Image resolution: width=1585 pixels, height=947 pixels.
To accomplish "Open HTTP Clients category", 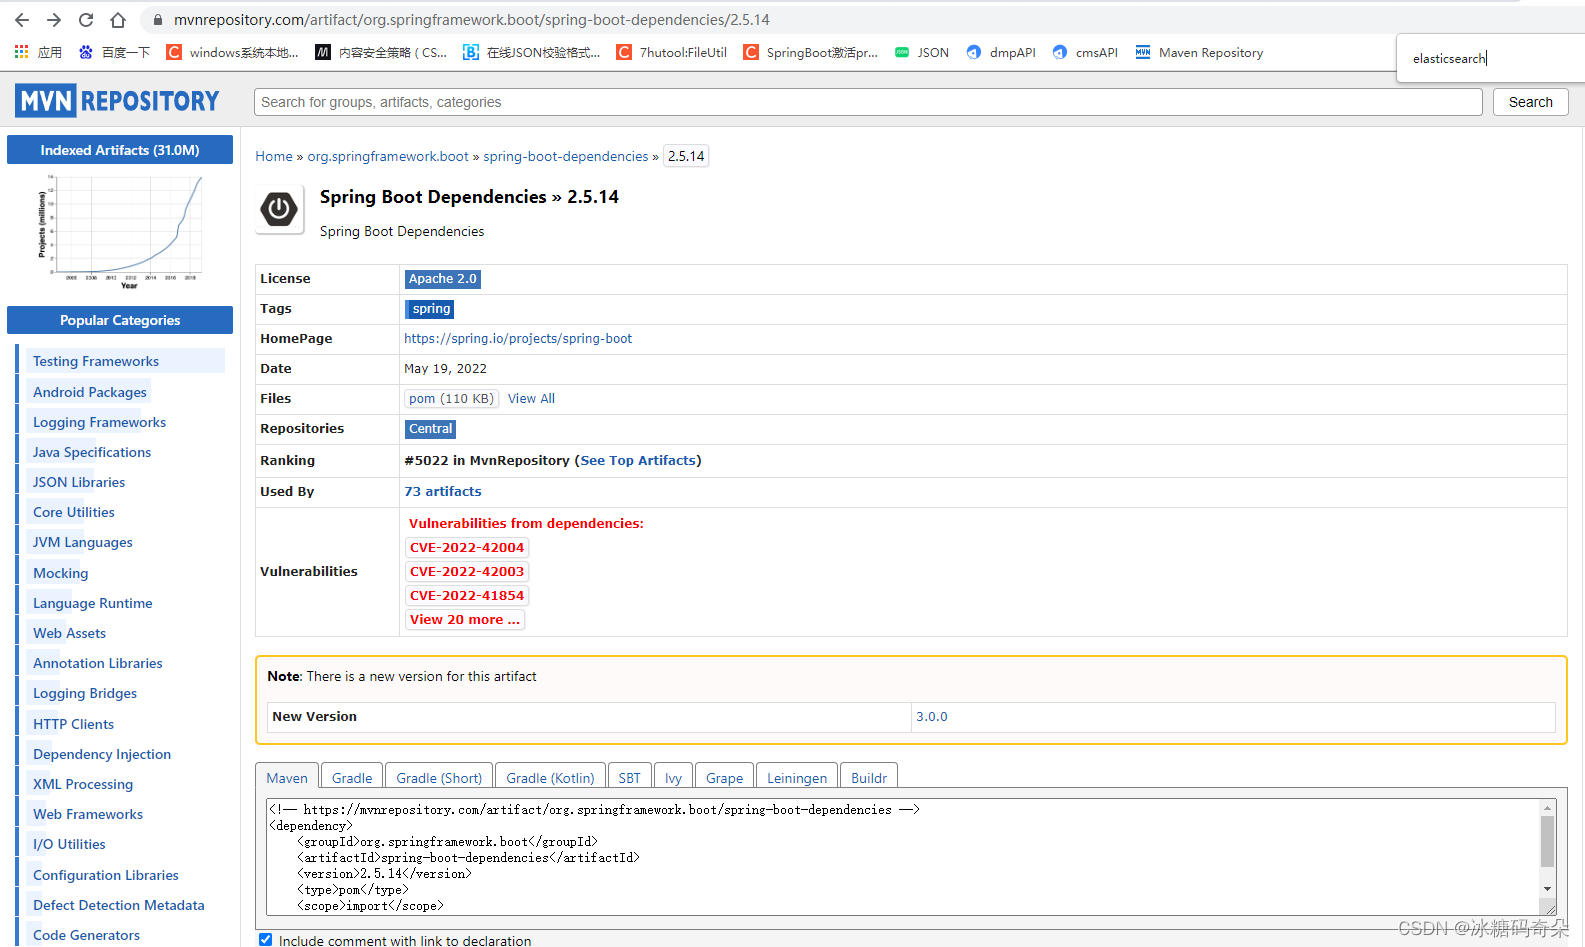I will (x=73, y=724).
